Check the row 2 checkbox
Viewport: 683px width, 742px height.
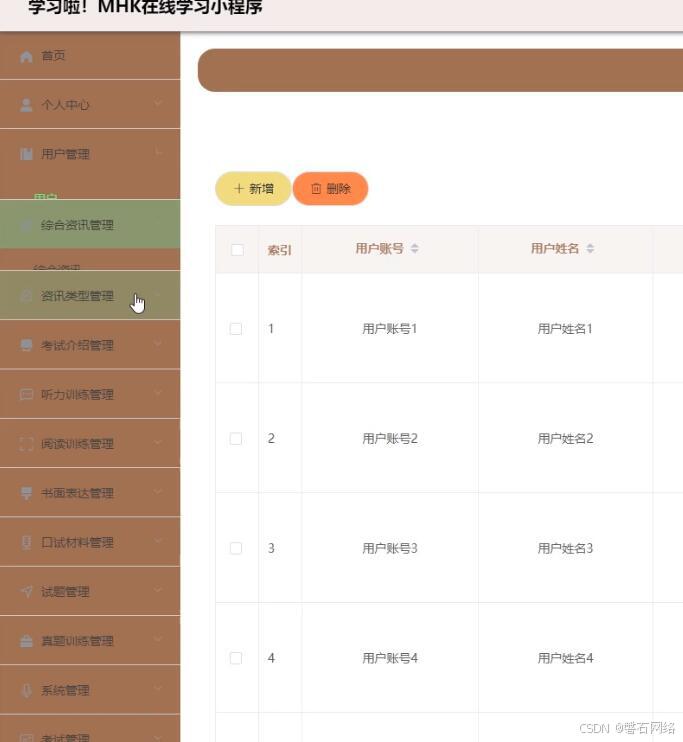236,439
